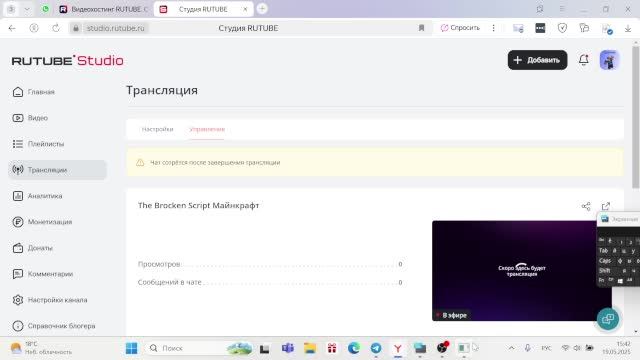This screenshot has height=360, width=640.
Task: Select Трансляции in the sidebar
Action: [58, 170]
